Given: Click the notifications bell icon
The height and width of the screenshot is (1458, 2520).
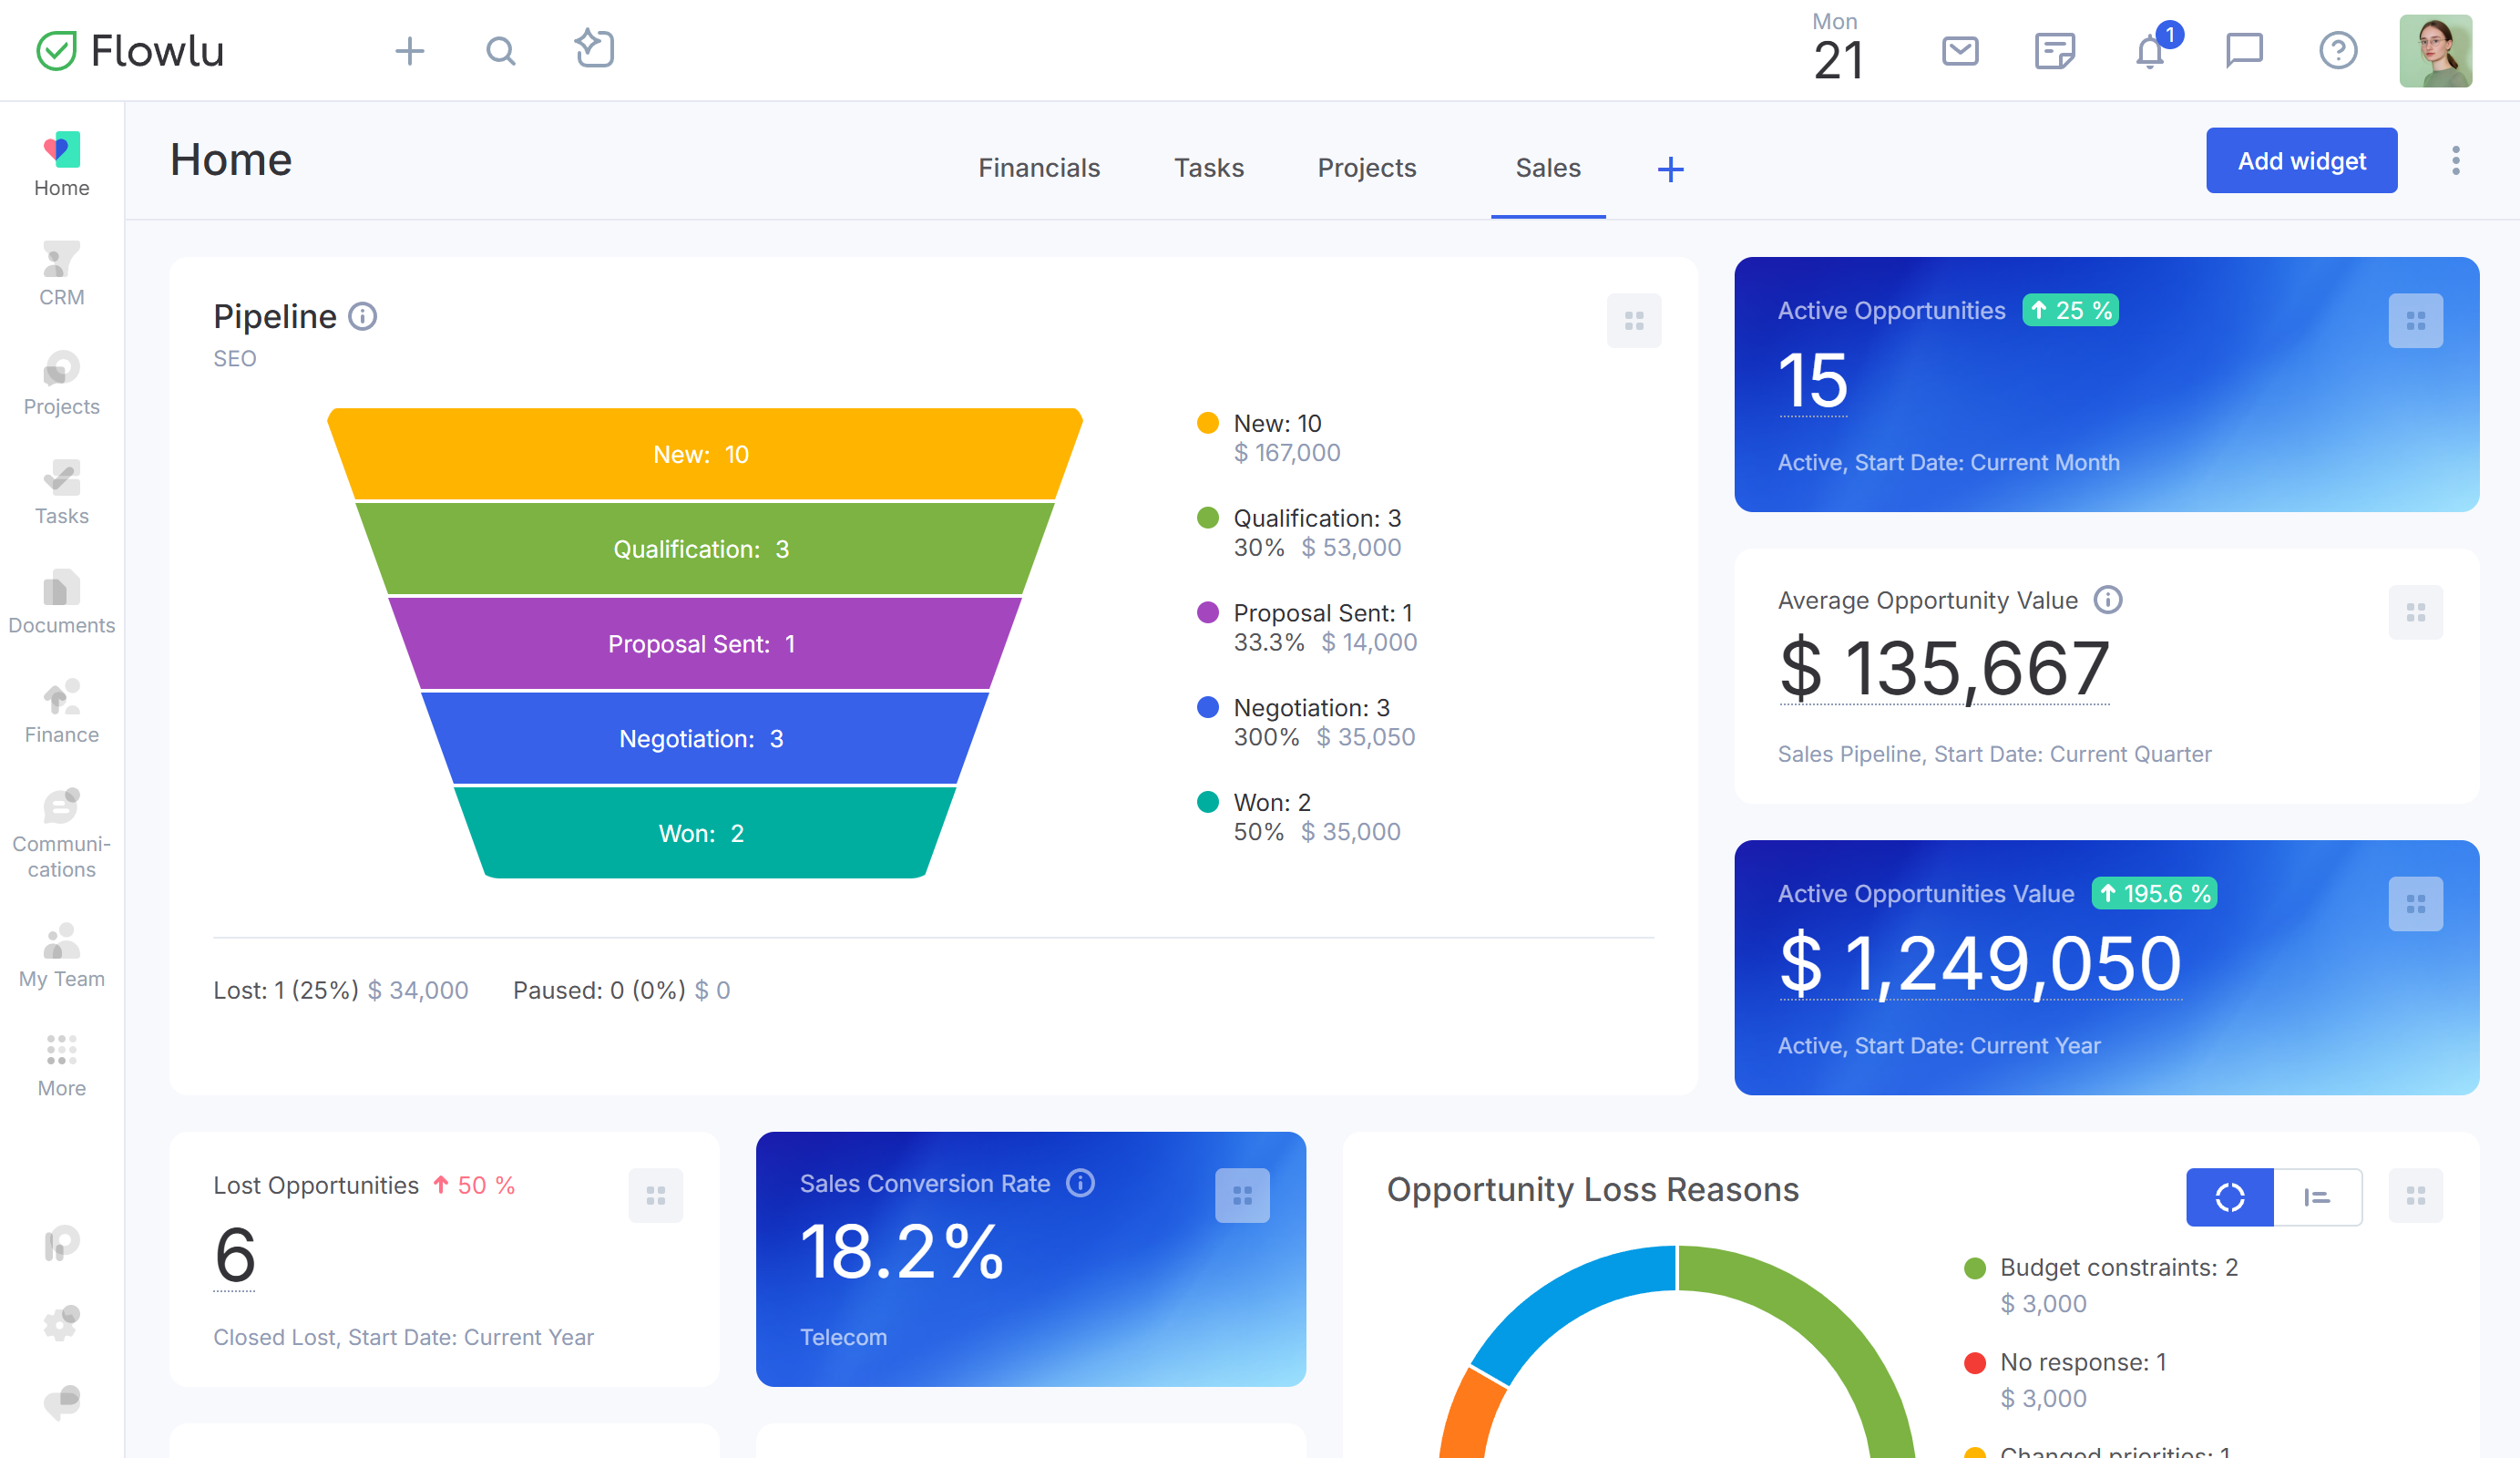Looking at the screenshot, I should click(2149, 51).
